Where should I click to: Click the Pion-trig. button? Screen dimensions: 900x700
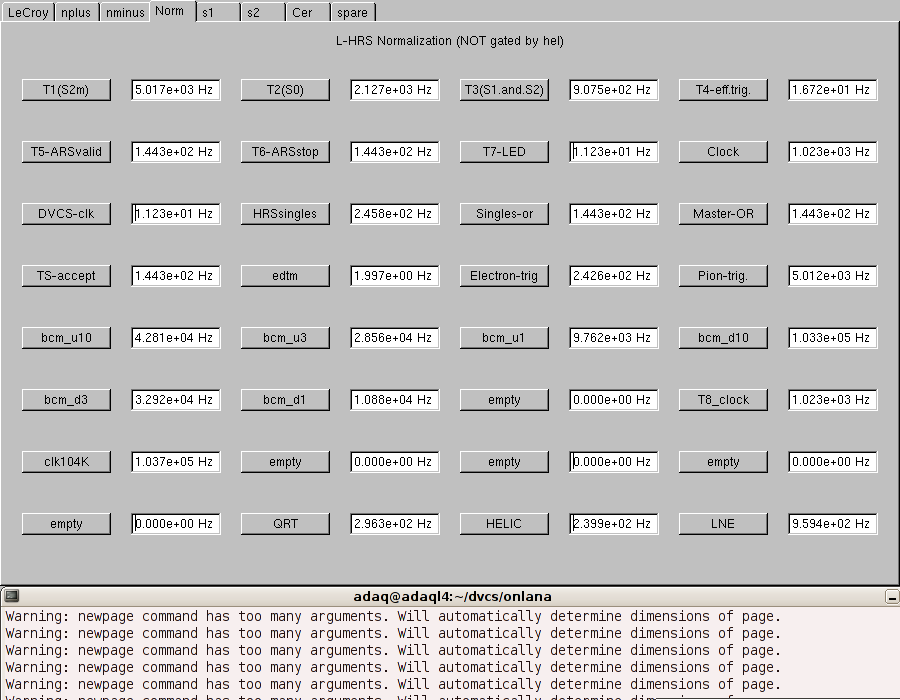click(723, 276)
